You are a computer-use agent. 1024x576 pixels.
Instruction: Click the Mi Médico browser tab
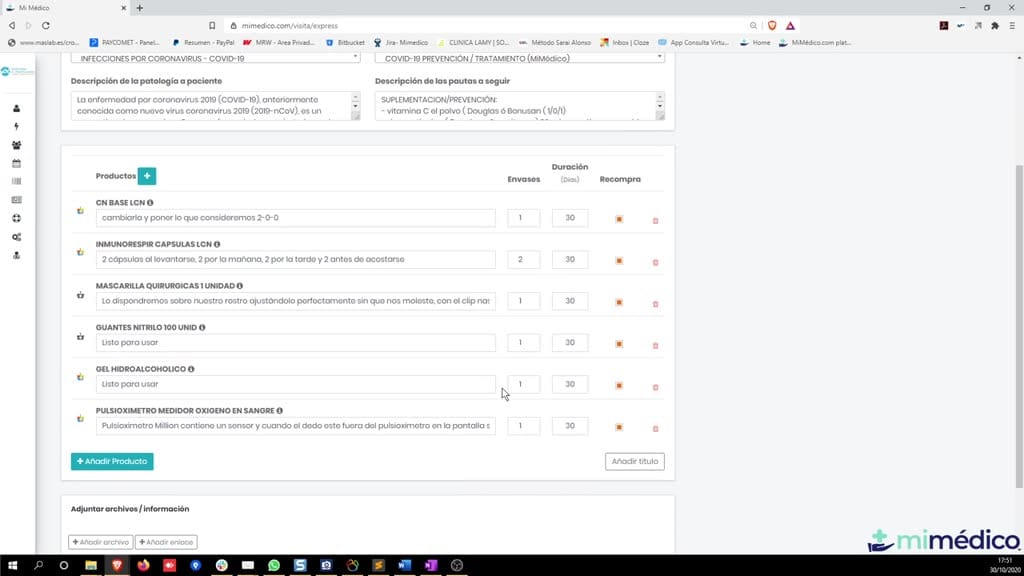(65, 8)
